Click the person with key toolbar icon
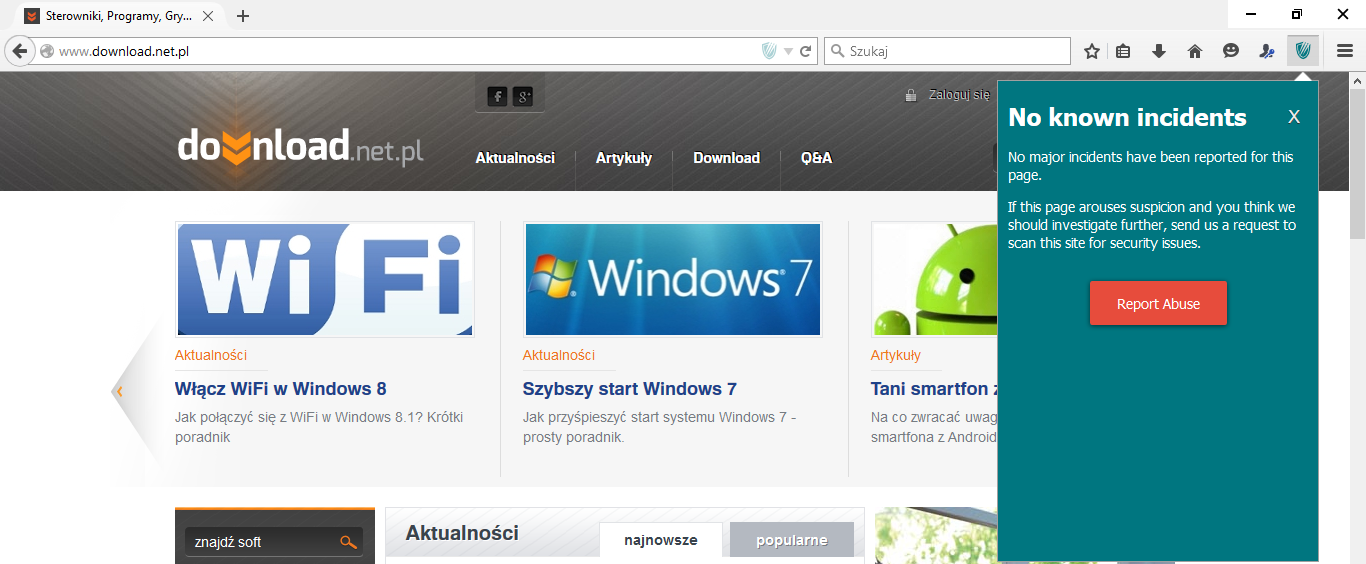Viewport: 1366px width, 564px height. [x=1267, y=51]
